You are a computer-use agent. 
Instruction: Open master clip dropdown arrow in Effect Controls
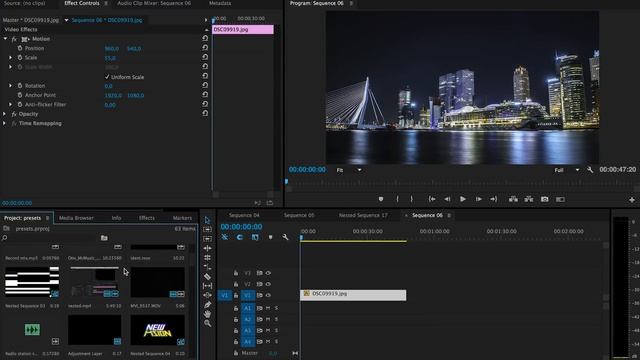[x=66, y=20]
